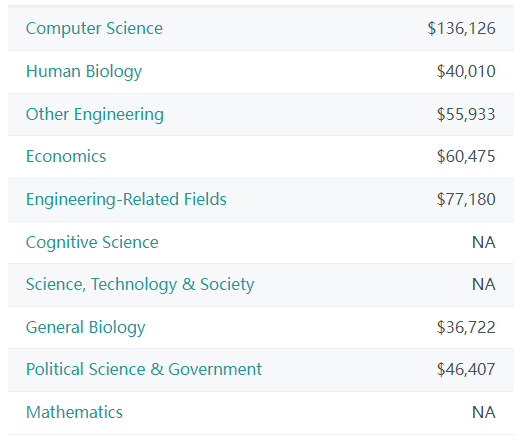The width and height of the screenshot is (522, 443).
Task: Click the $60,475 Economics salary
Action: click(466, 156)
